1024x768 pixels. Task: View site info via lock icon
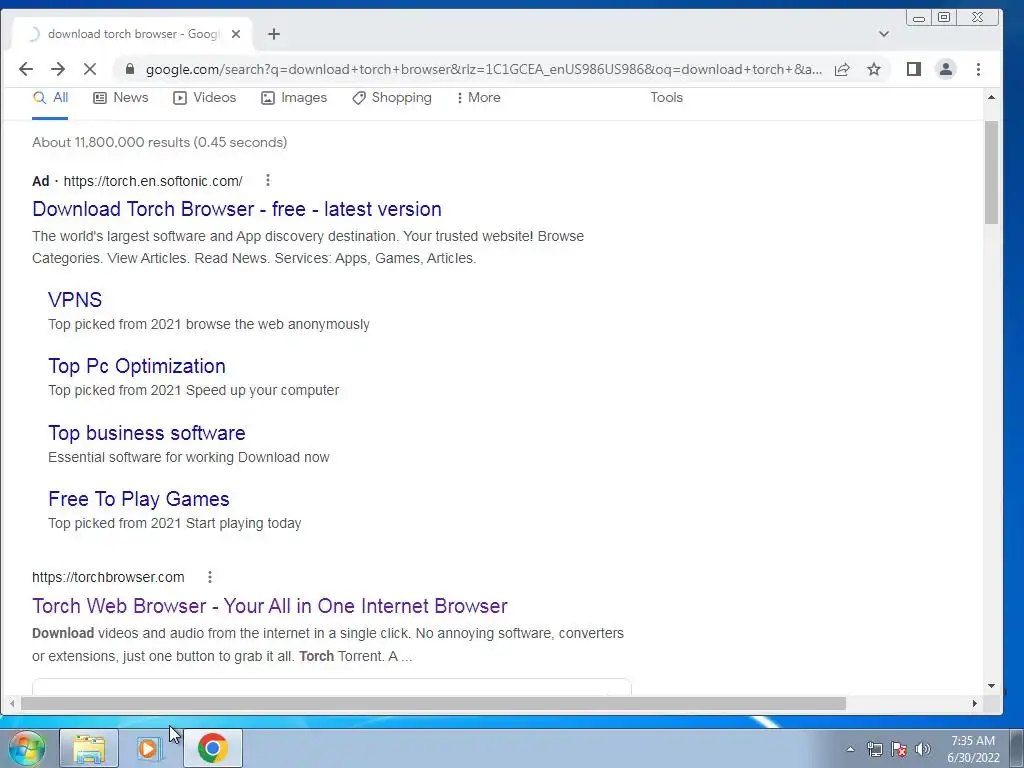(130, 69)
